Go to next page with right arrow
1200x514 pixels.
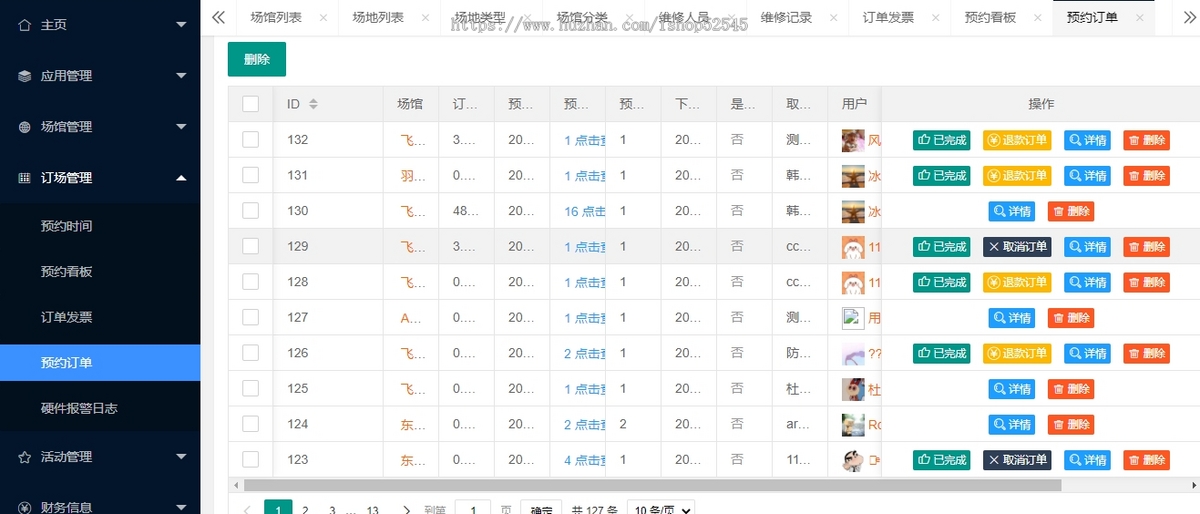tap(406, 510)
